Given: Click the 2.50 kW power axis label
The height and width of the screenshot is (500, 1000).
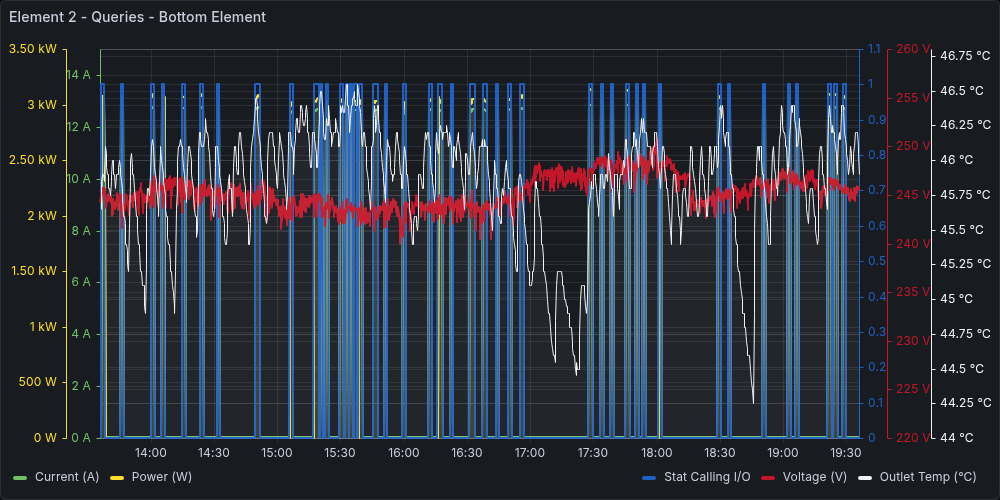Looking at the screenshot, I should click(x=33, y=160).
